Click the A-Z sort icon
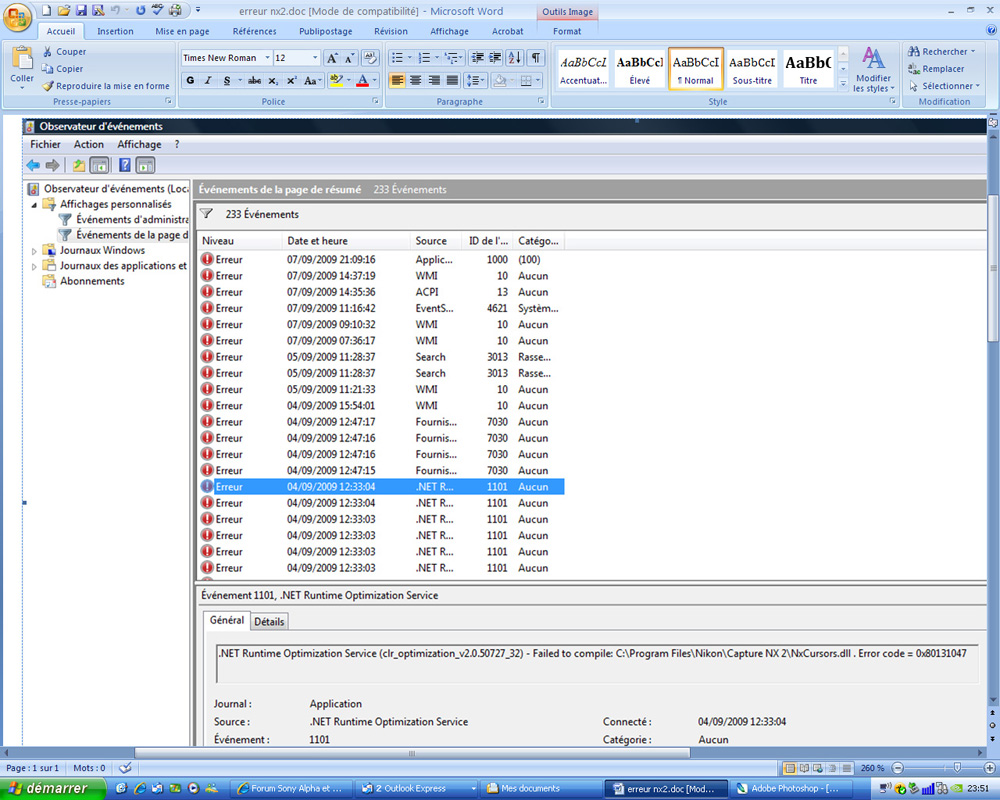Image resolution: width=1000 pixels, height=800 pixels. pyautogui.click(x=515, y=58)
